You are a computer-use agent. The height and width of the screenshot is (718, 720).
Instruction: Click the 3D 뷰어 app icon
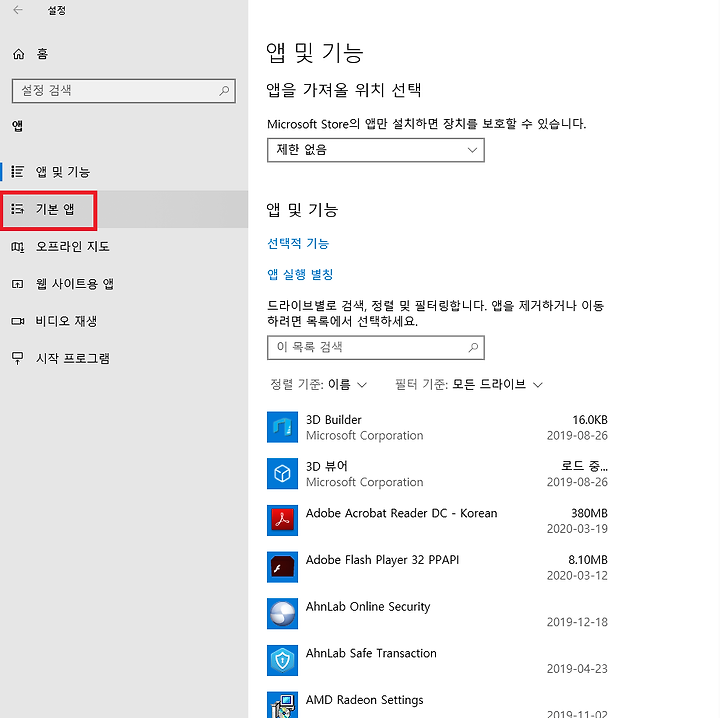tap(282, 474)
